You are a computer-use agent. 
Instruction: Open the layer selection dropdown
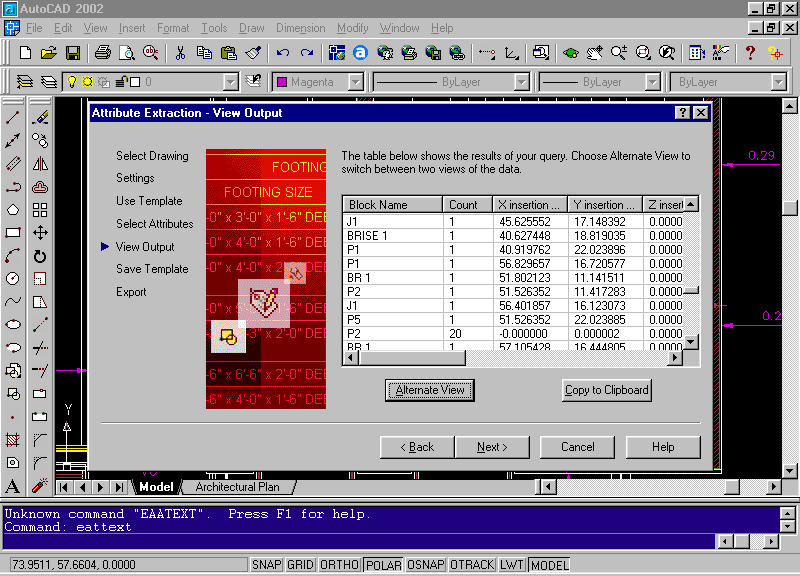click(231, 82)
